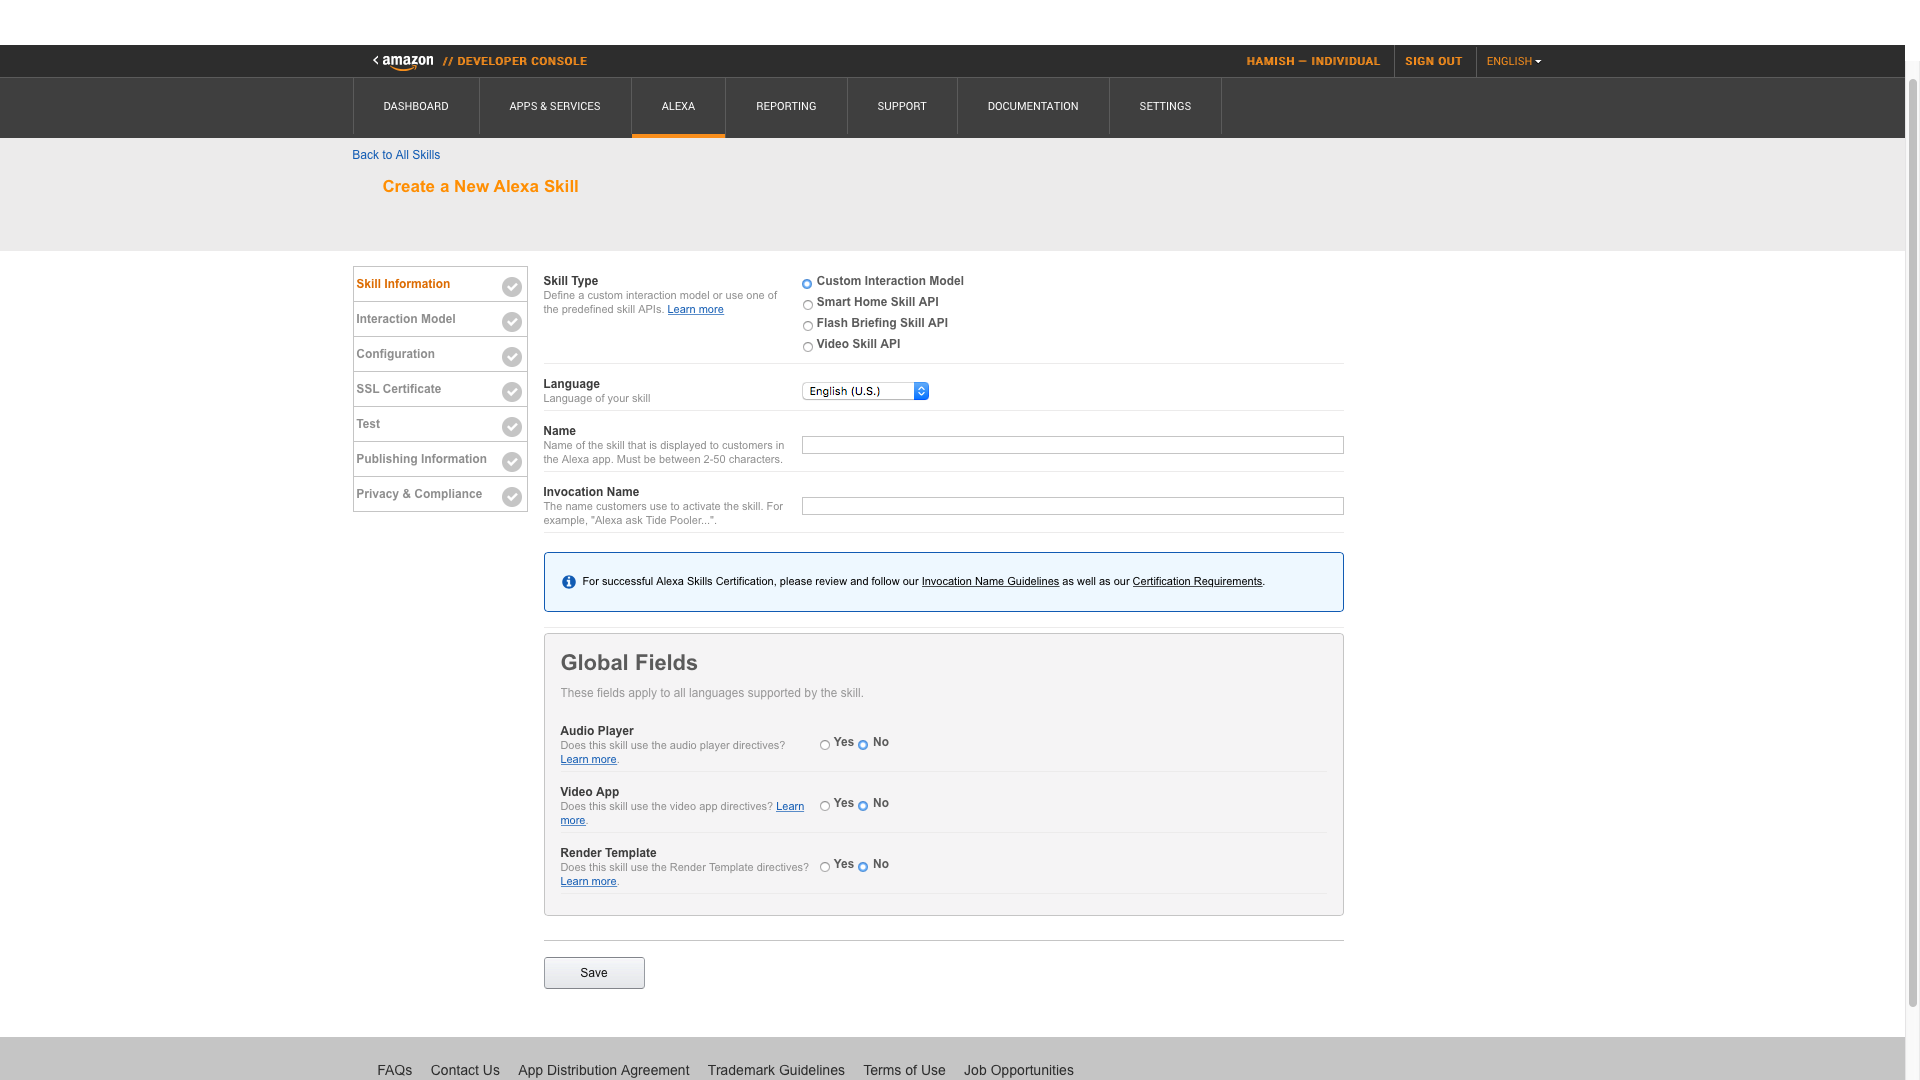1920x1080 pixels.
Task: Focus the skill Name input field
Action: [1072, 445]
